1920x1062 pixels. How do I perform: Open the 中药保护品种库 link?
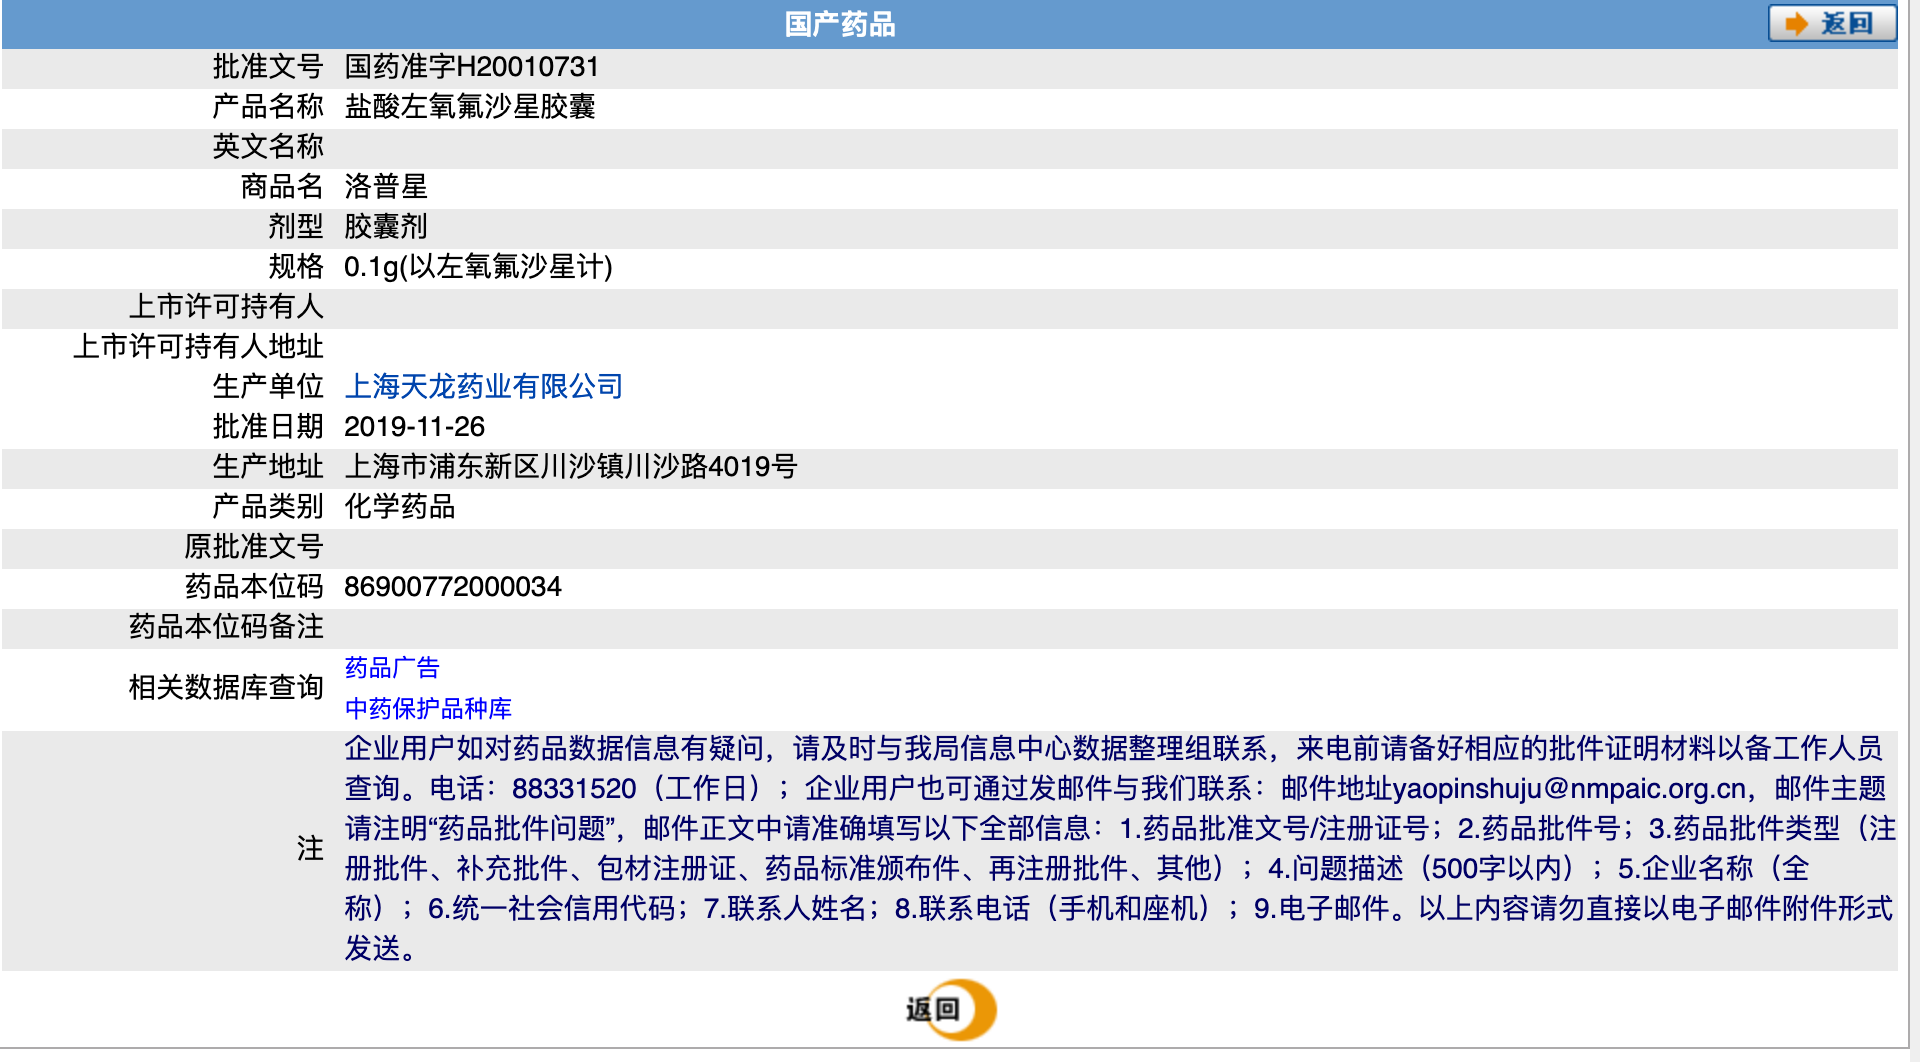428,709
